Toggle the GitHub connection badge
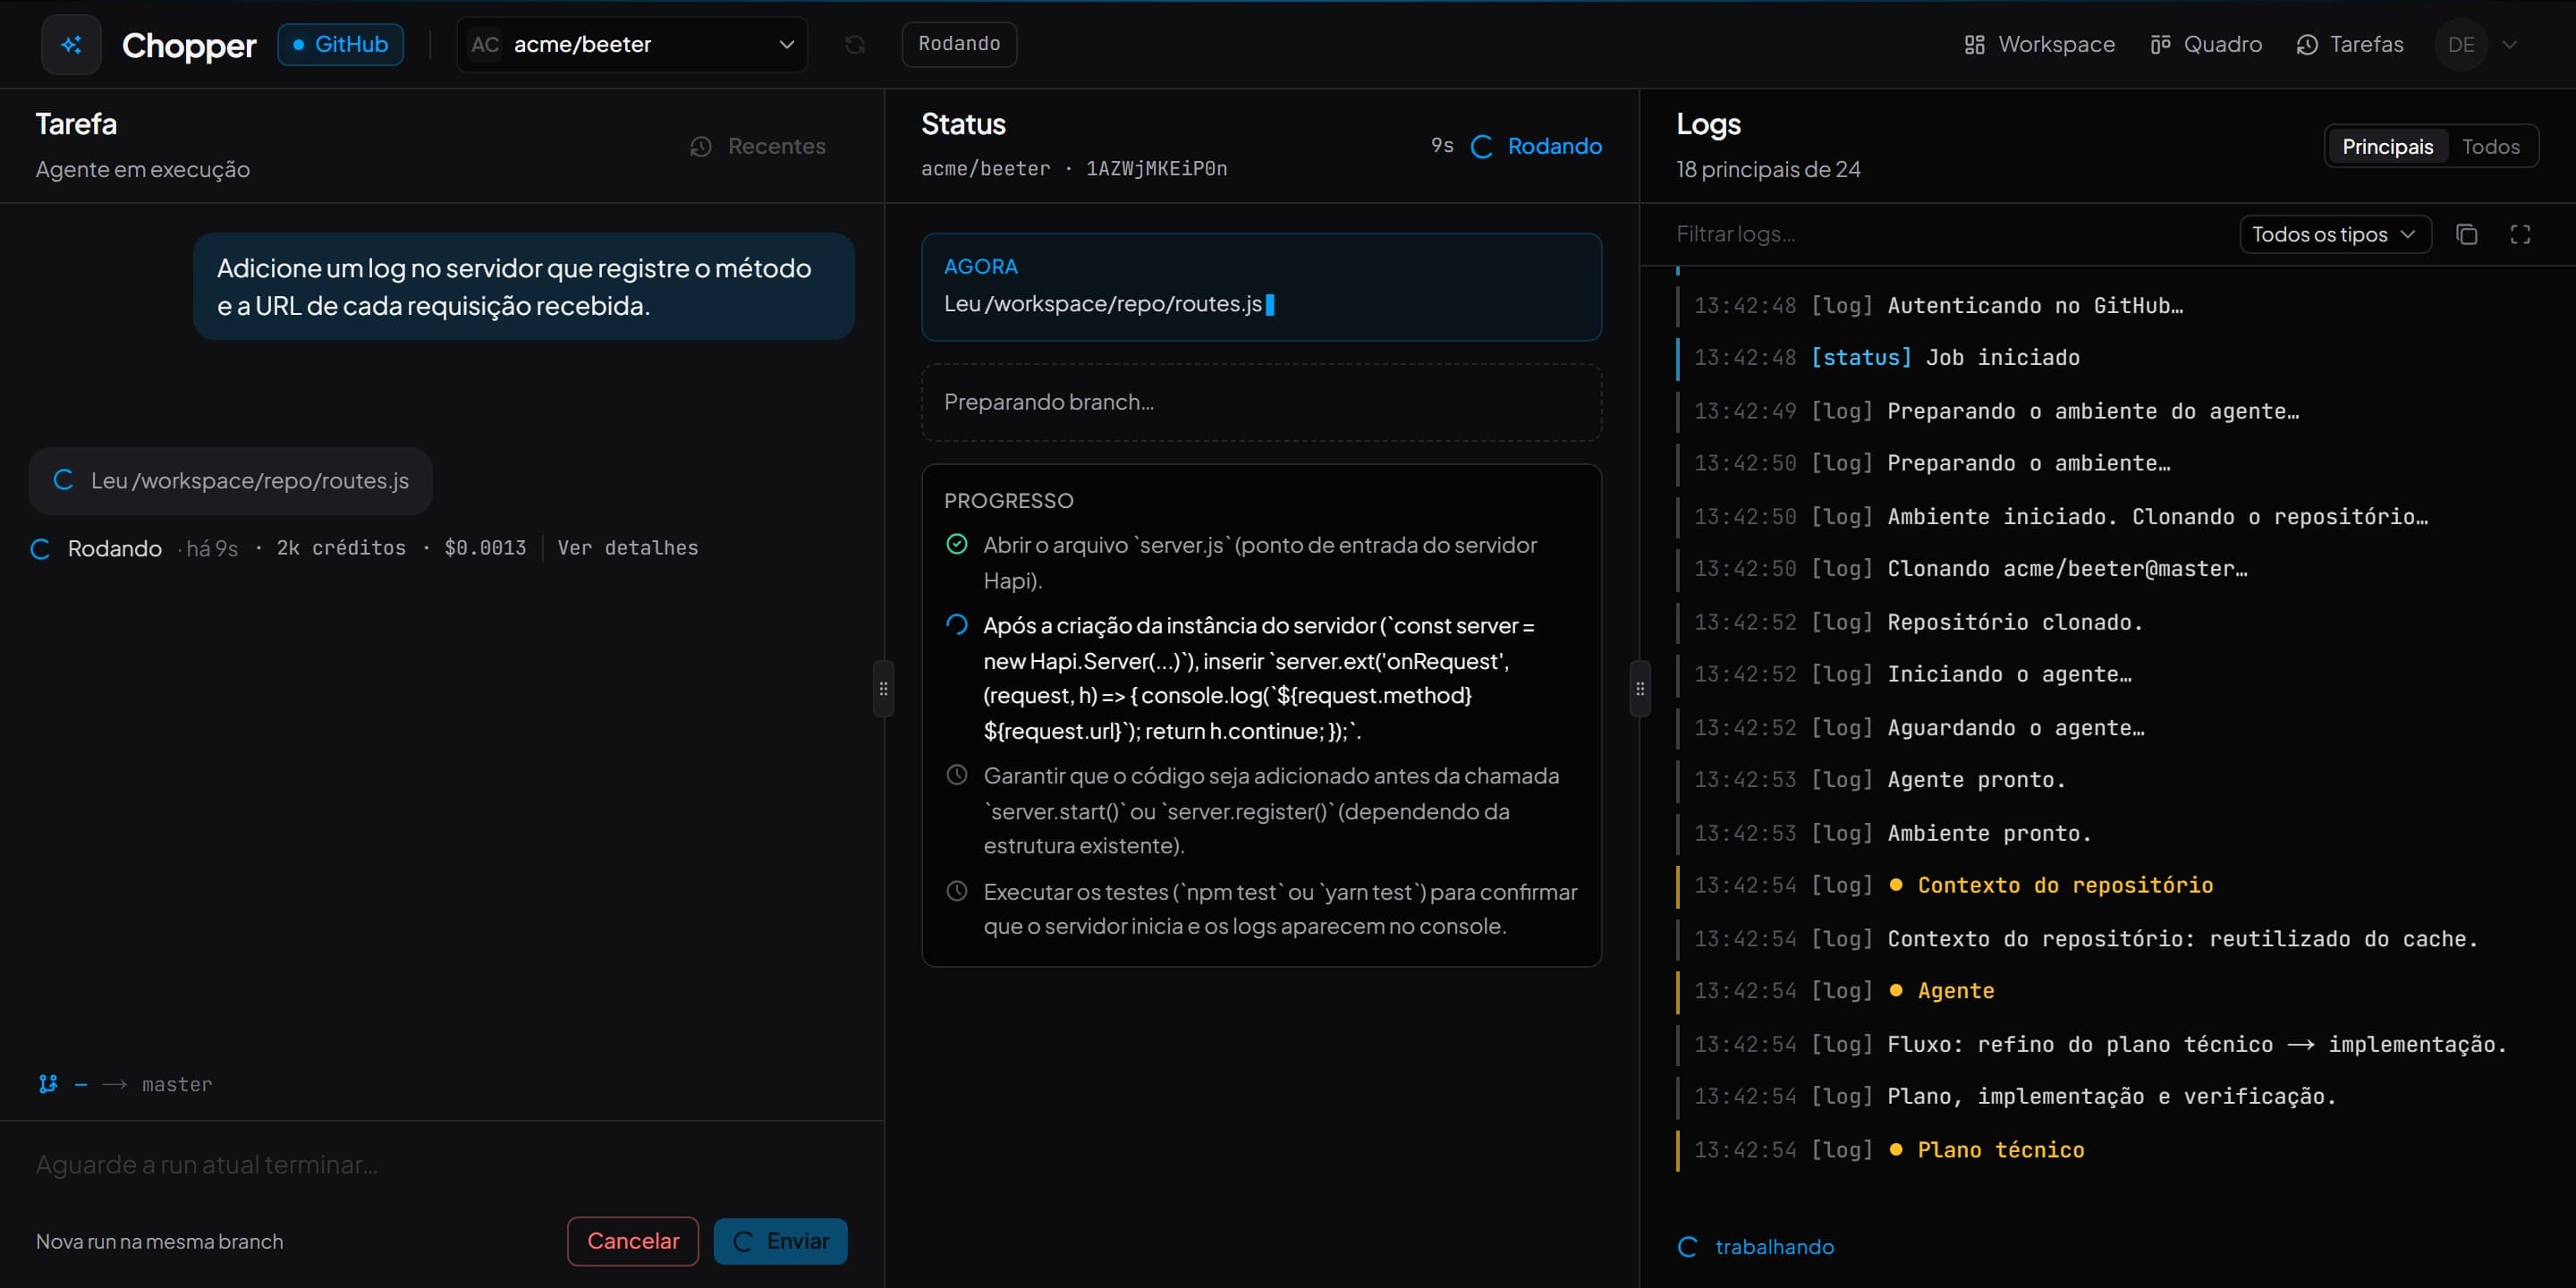Viewport: 2576px width, 1288px height. pos(340,45)
